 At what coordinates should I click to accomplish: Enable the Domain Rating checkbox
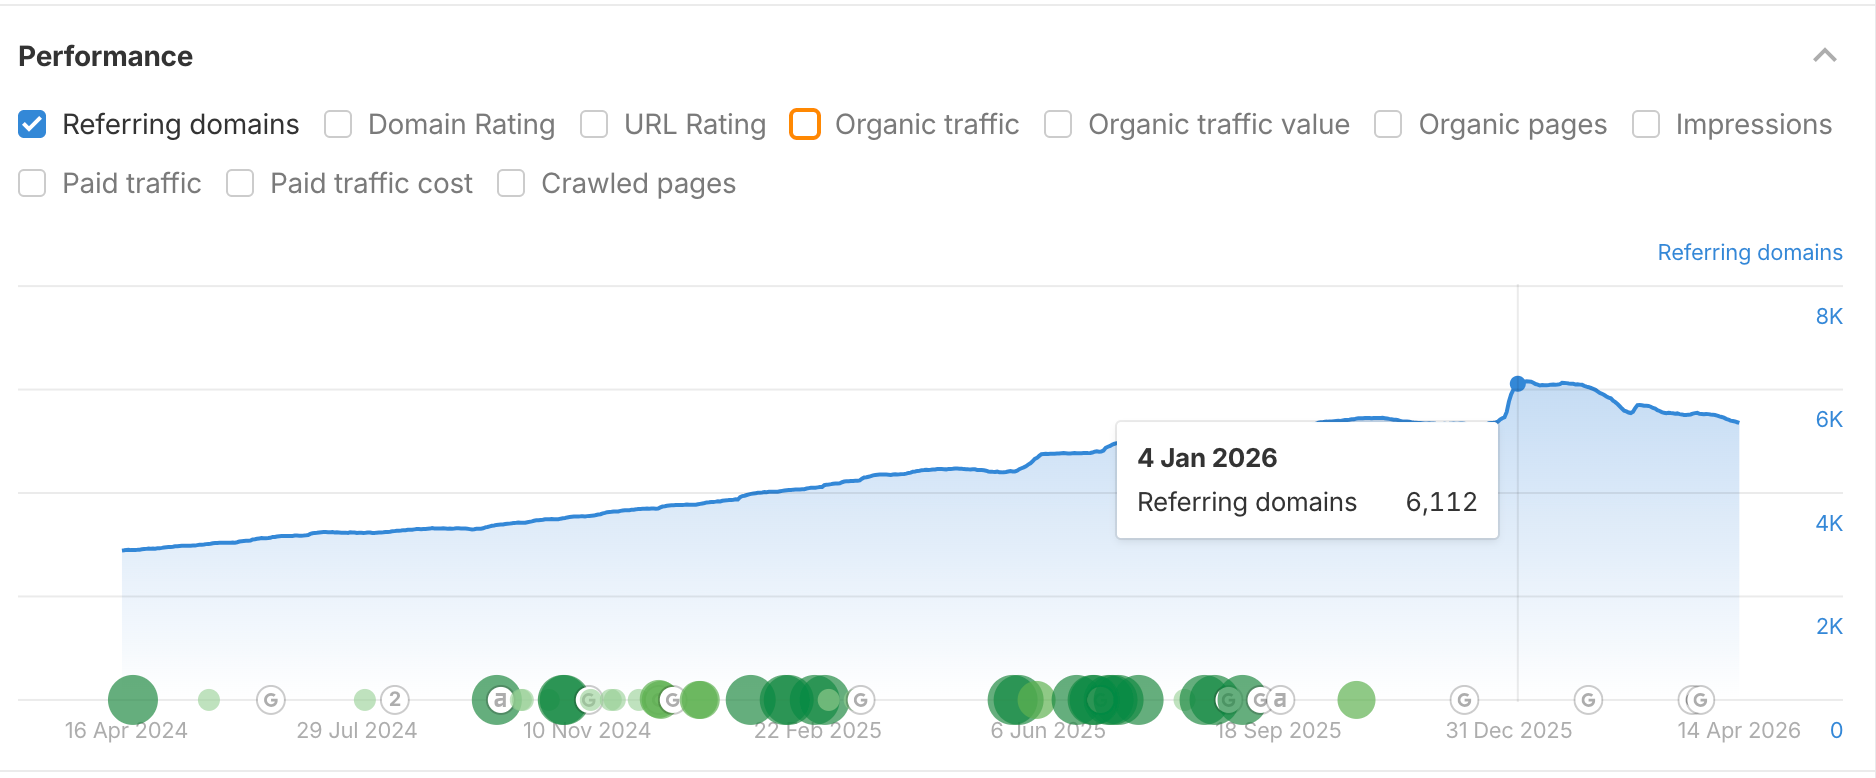(x=338, y=124)
